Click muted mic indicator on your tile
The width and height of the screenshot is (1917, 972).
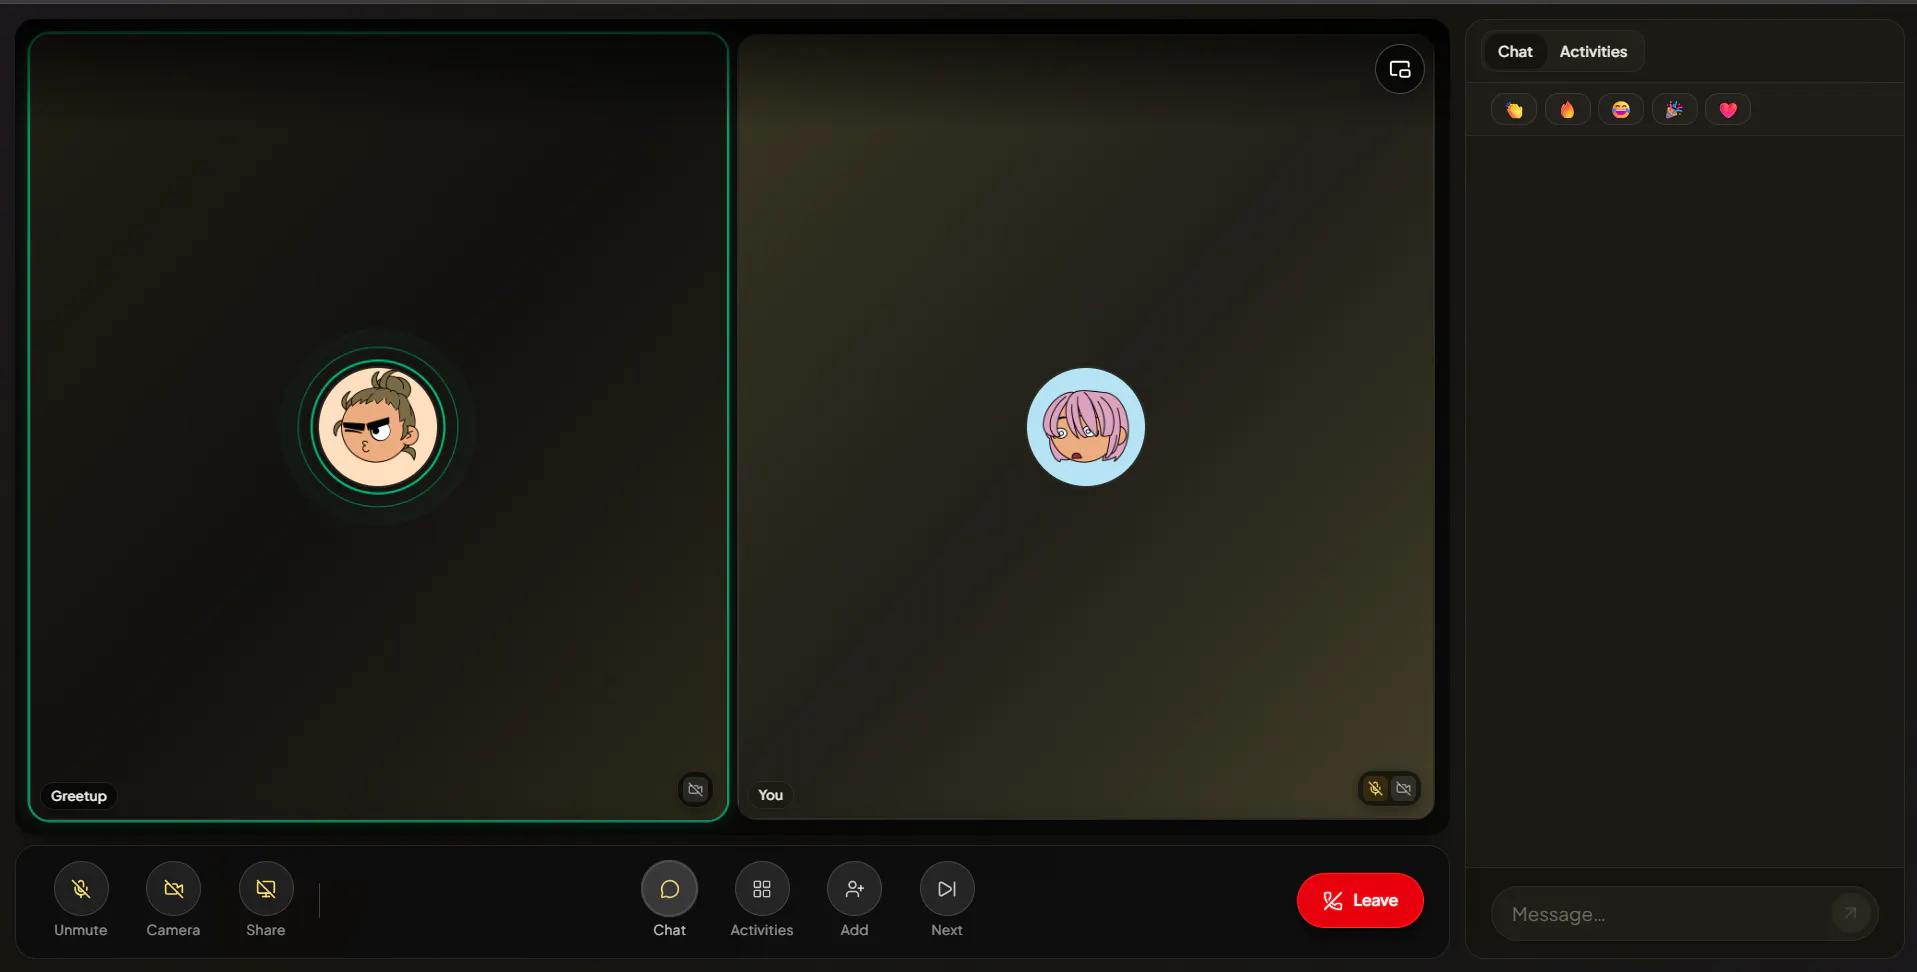pos(1376,789)
